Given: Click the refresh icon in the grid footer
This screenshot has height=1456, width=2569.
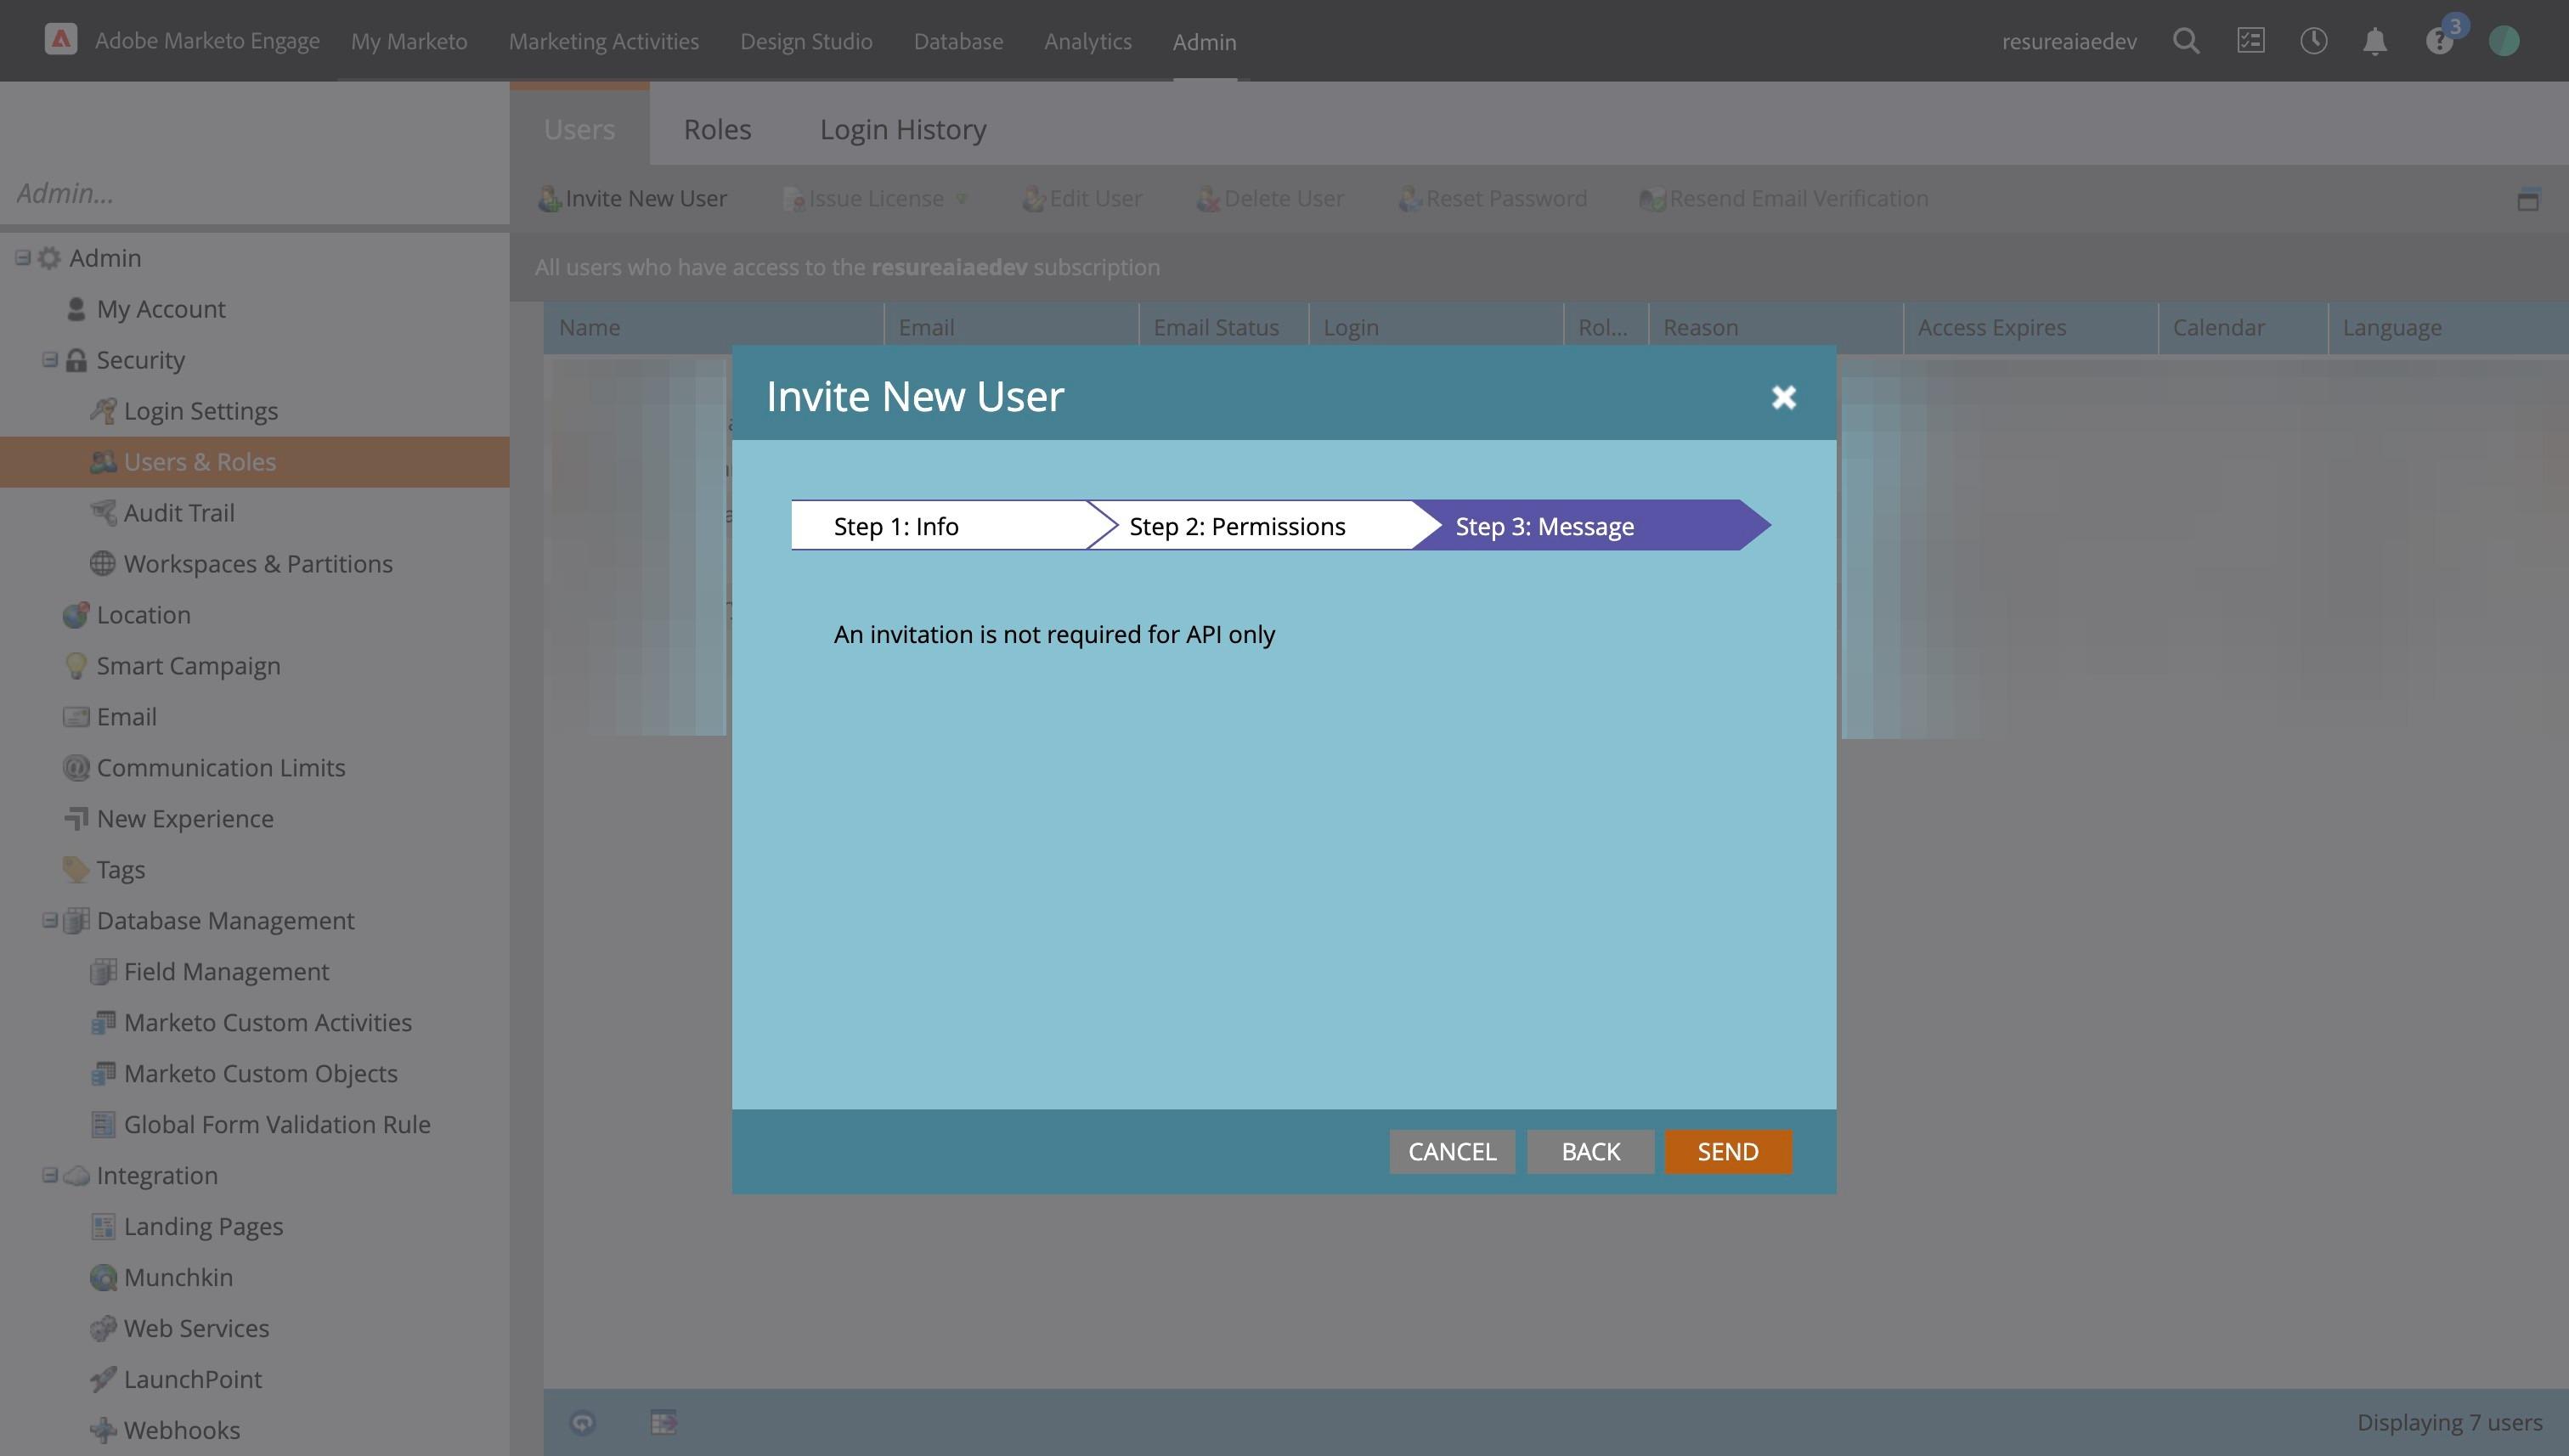Looking at the screenshot, I should [583, 1422].
